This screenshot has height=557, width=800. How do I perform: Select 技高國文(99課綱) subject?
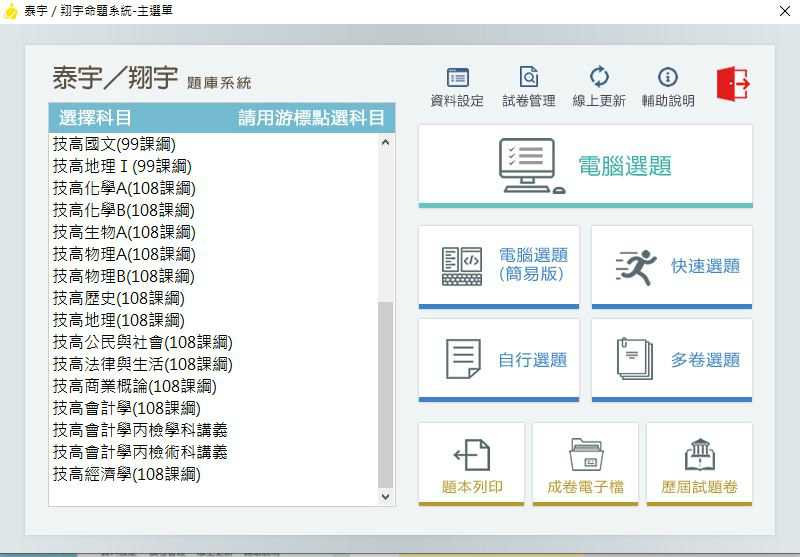click(213, 144)
